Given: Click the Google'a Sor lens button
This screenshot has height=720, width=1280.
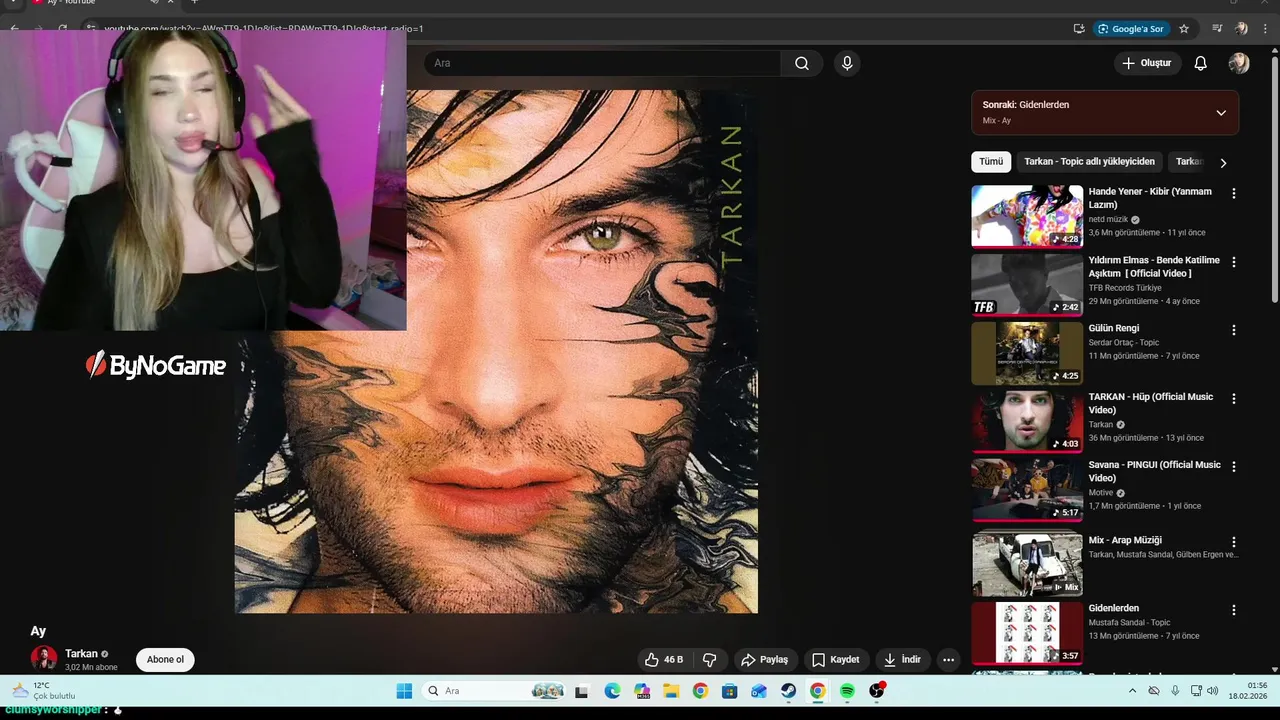Looking at the screenshot, I should click(x=1131, y=29).
